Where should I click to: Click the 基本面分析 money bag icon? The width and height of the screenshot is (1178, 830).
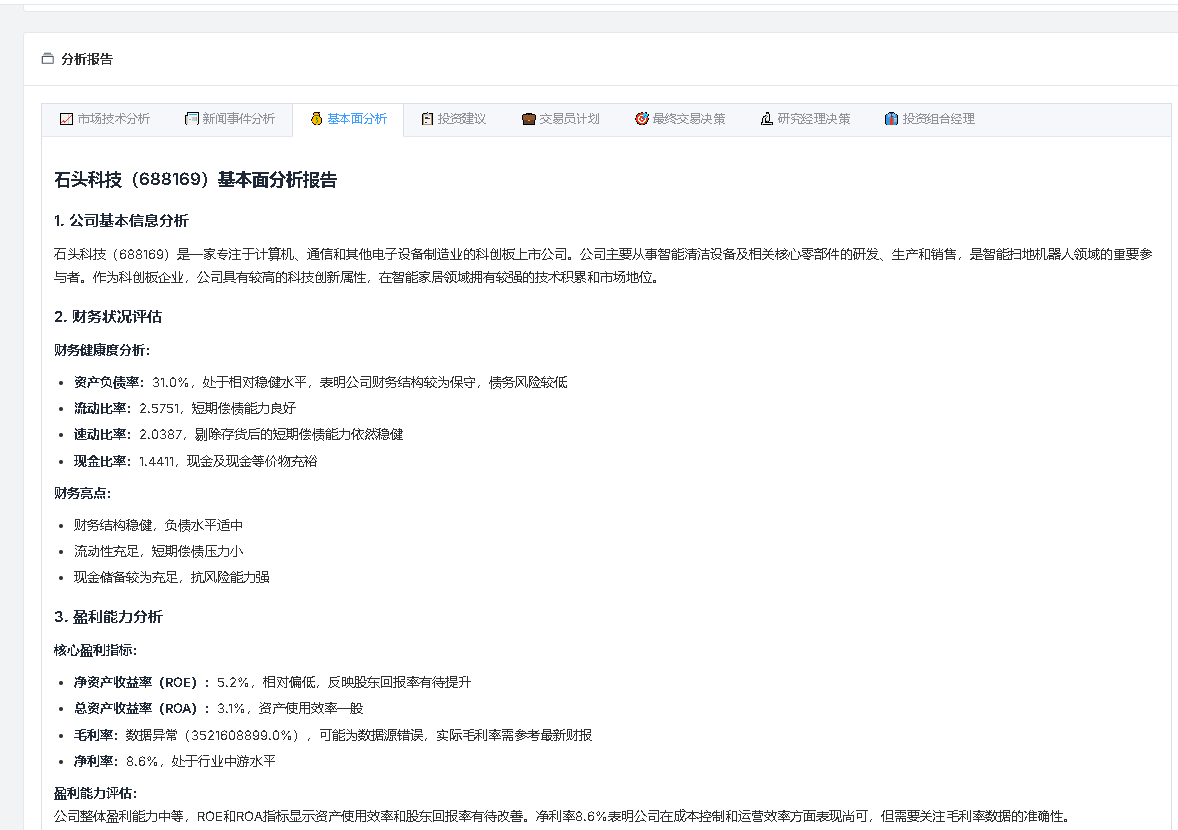(316, 119)
